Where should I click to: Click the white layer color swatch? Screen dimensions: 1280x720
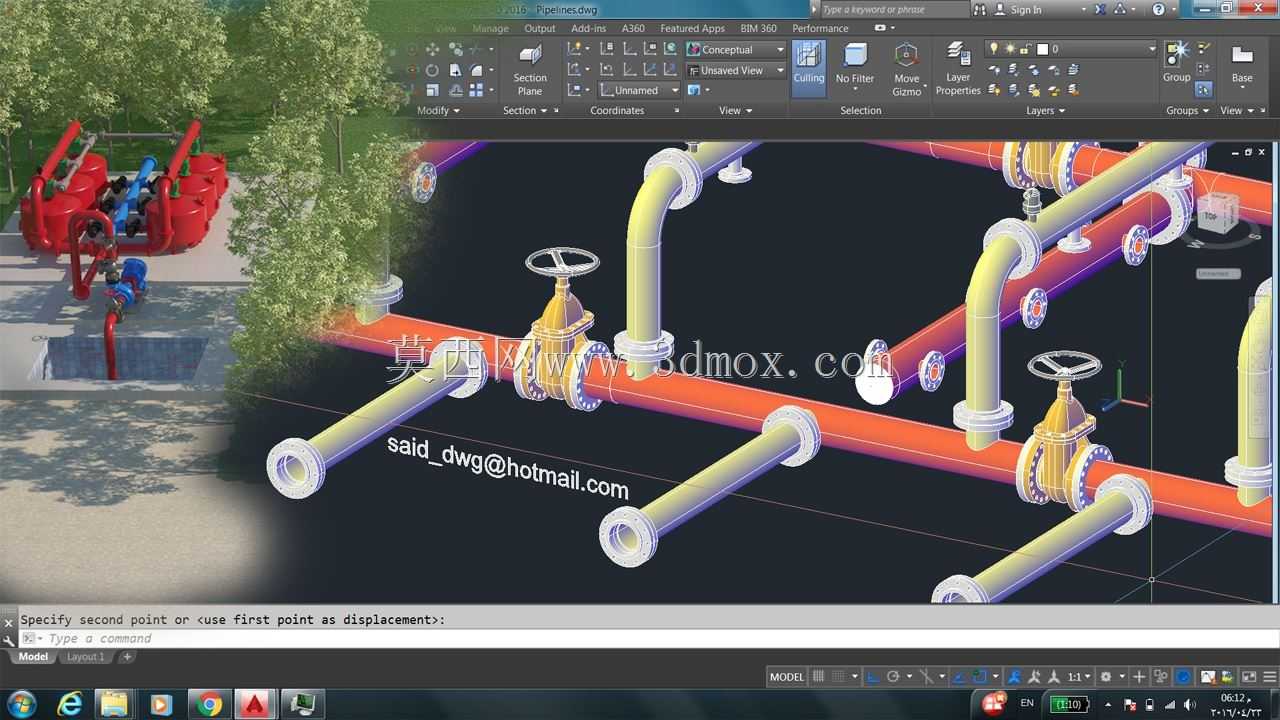(x=1042, y=49)
